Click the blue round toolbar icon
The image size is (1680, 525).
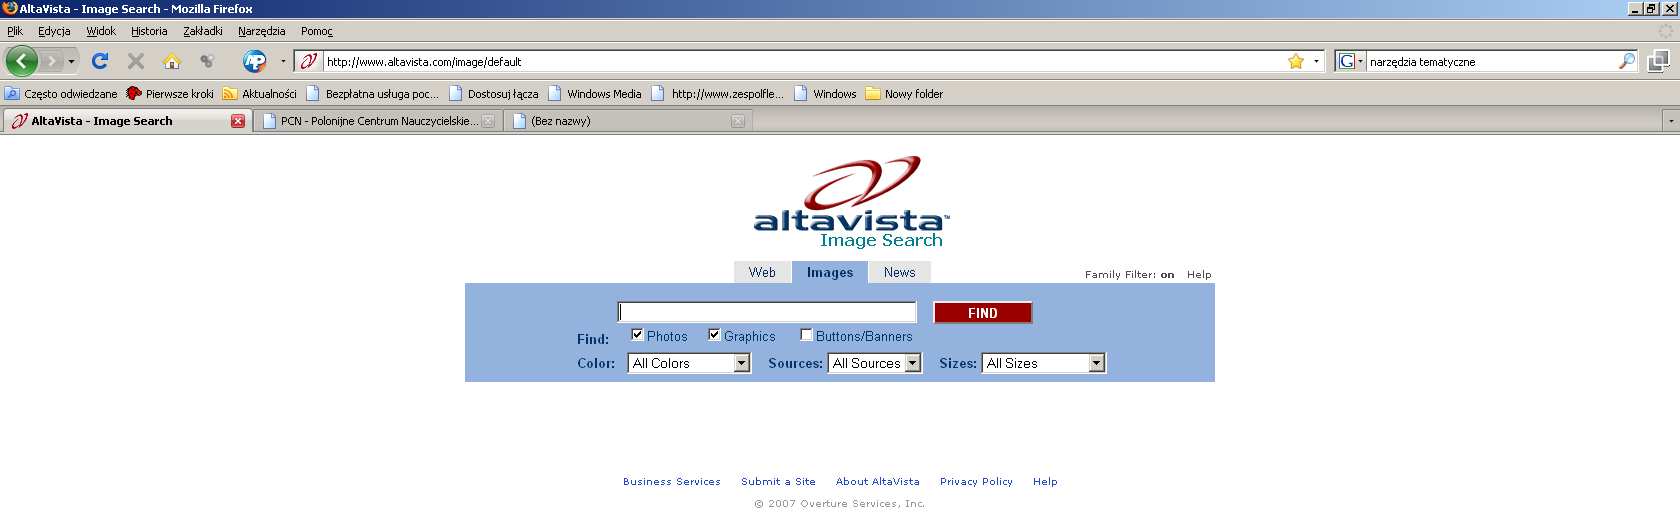tap(255, 61)
